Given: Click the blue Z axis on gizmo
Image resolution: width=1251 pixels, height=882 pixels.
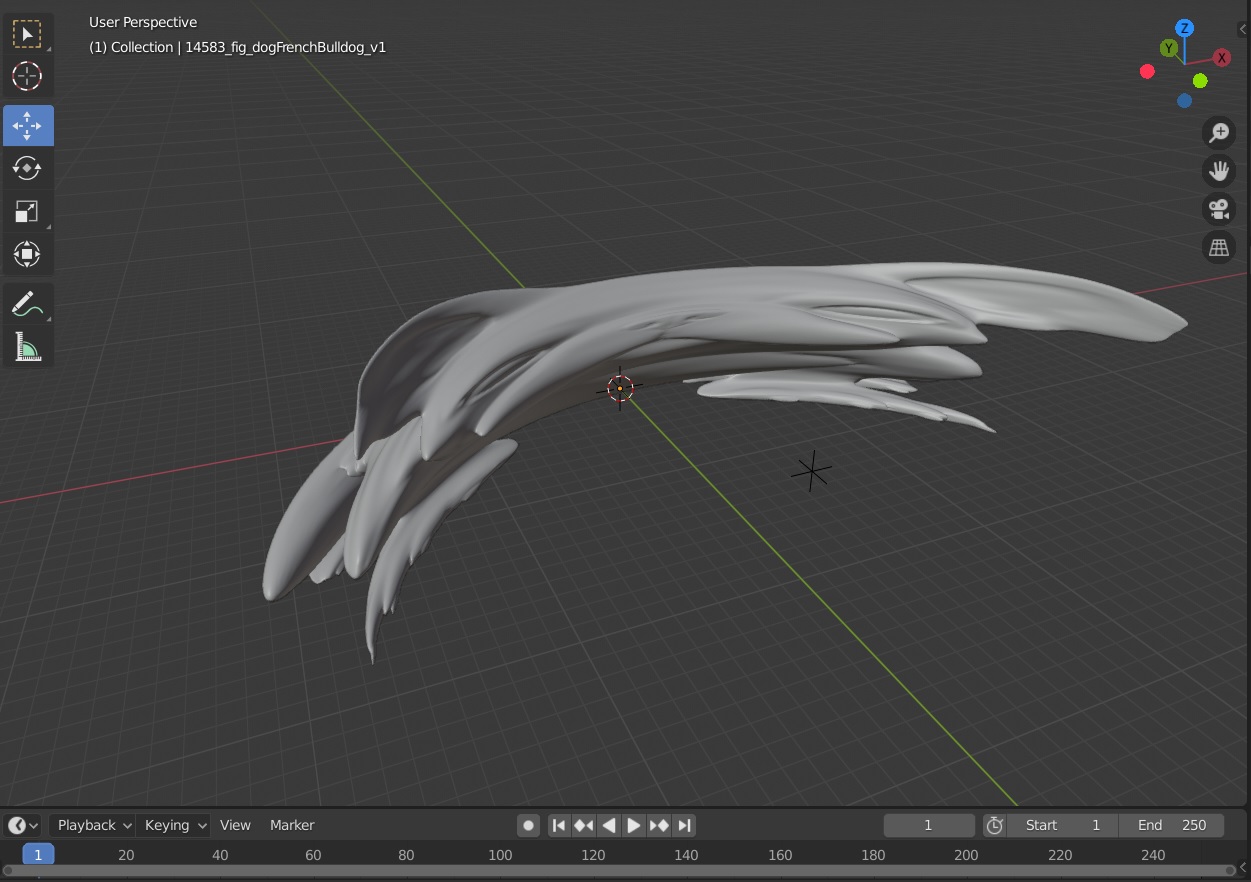Looking at the screenshot, I should click(1185, 28).
